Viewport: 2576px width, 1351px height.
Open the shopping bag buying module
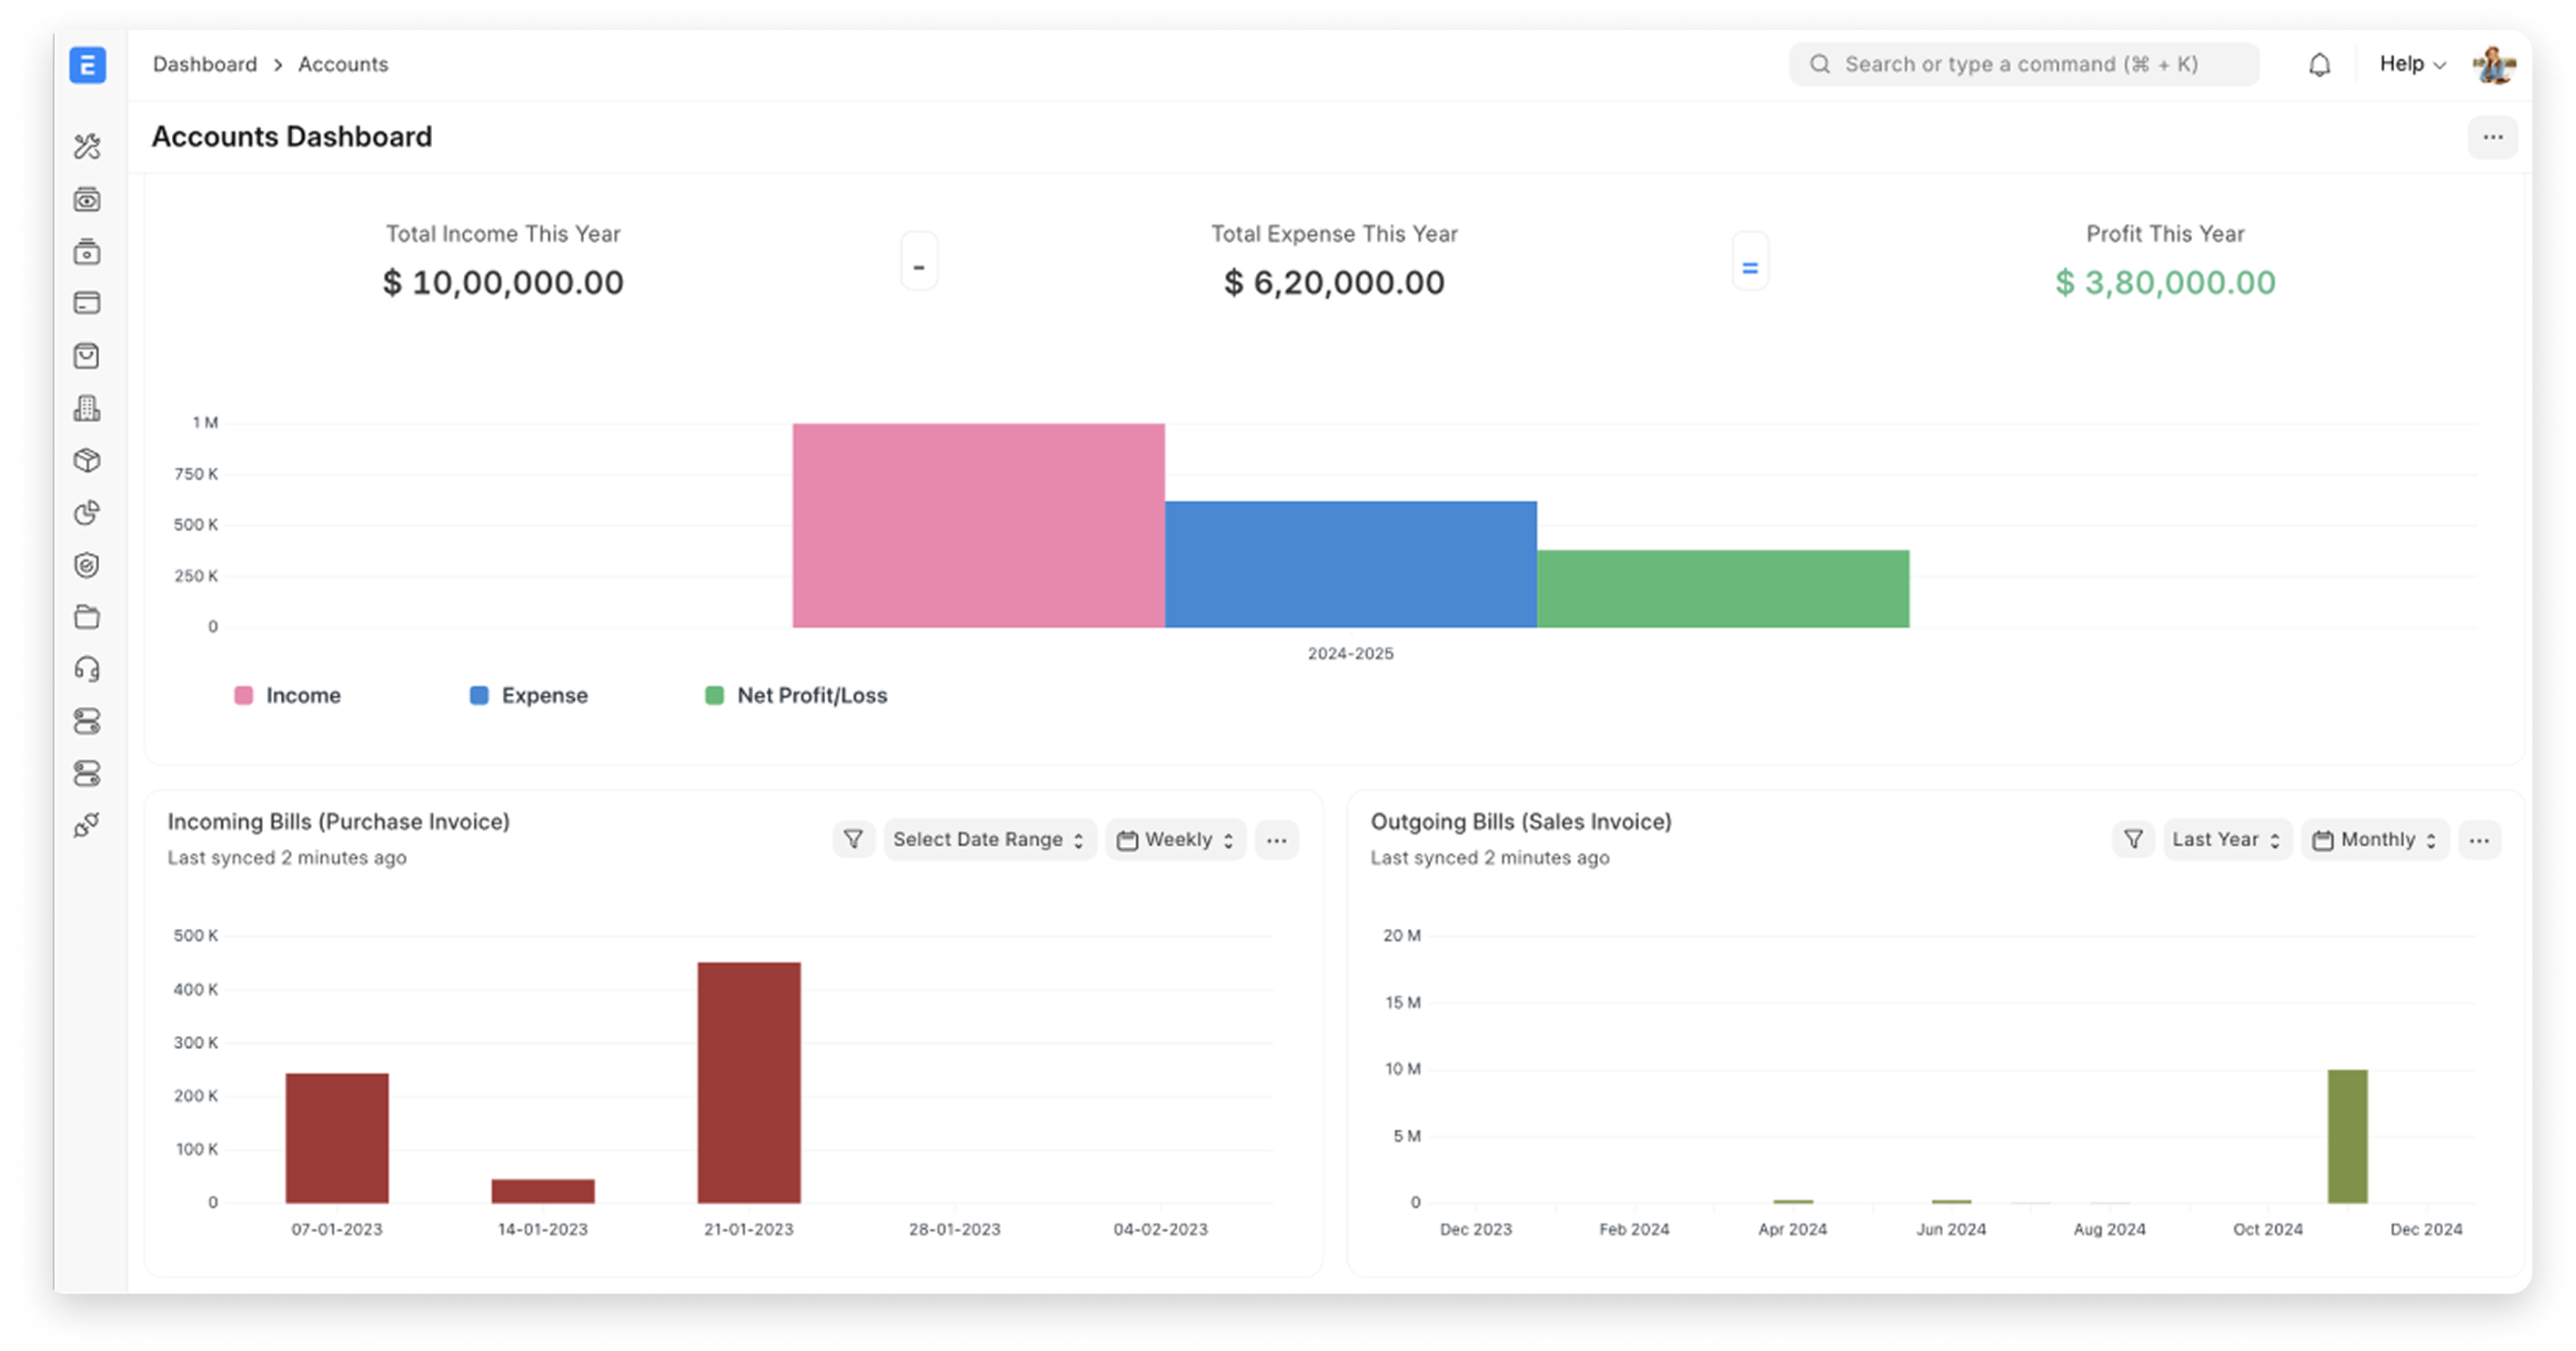coord(87,356)
